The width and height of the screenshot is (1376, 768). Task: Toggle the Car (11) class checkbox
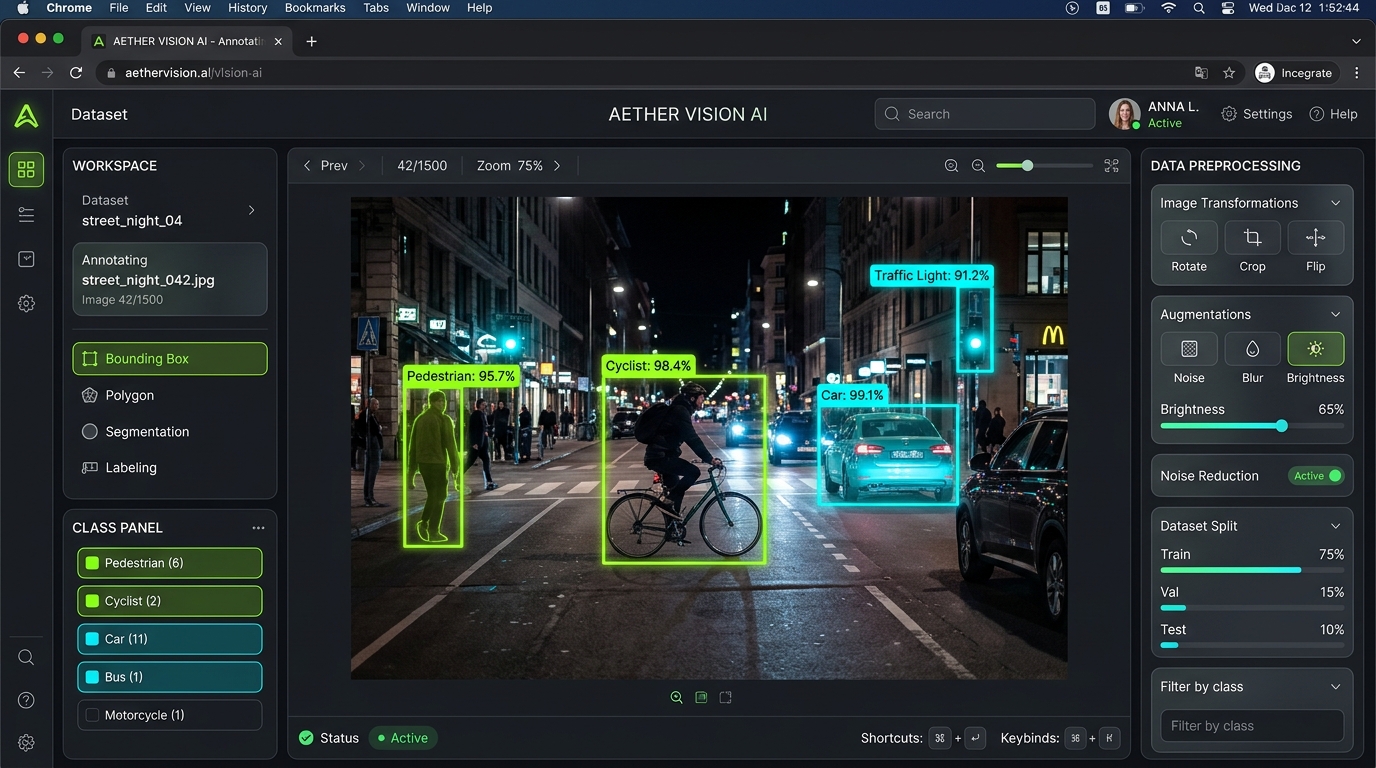[x=93, y=639]
